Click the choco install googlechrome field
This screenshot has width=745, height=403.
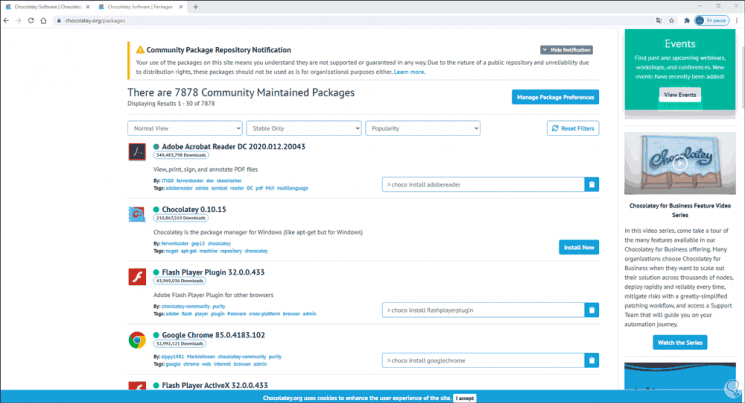coord(483,360)
